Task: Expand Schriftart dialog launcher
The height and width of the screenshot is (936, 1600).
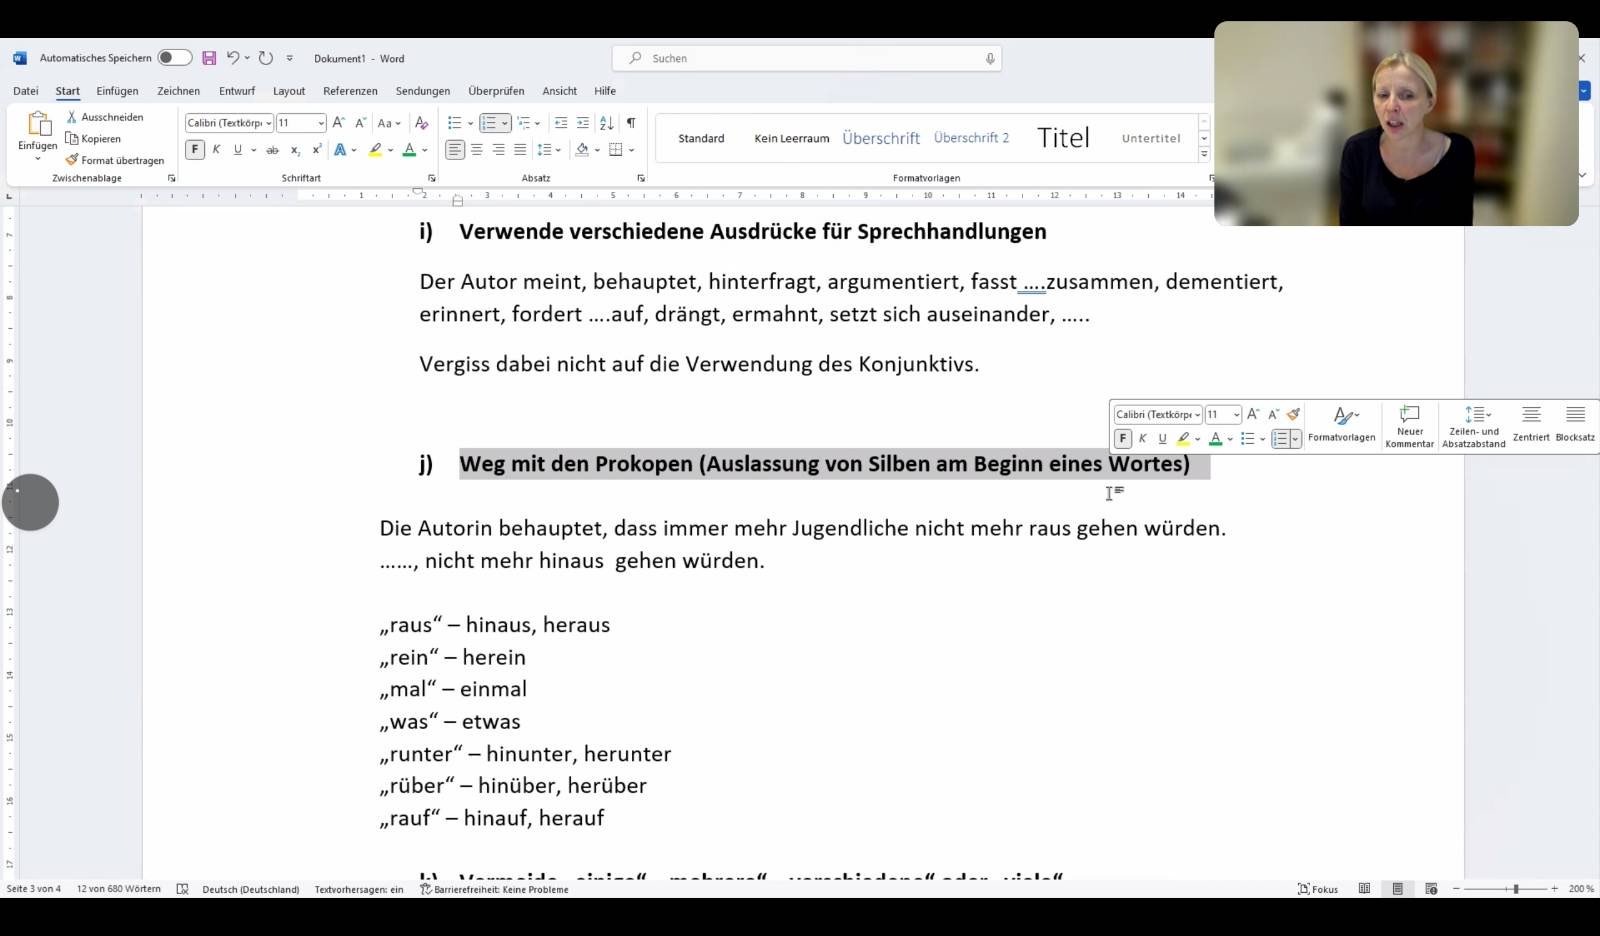Action: point(431,178)
